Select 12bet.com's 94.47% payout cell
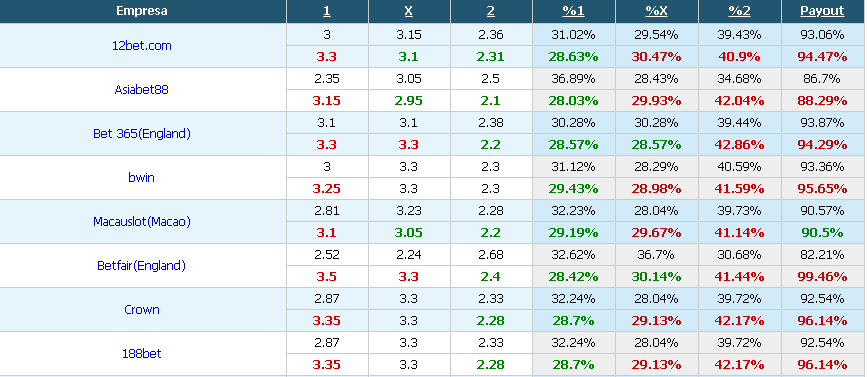867x377 pixels. tap(822, 56)
